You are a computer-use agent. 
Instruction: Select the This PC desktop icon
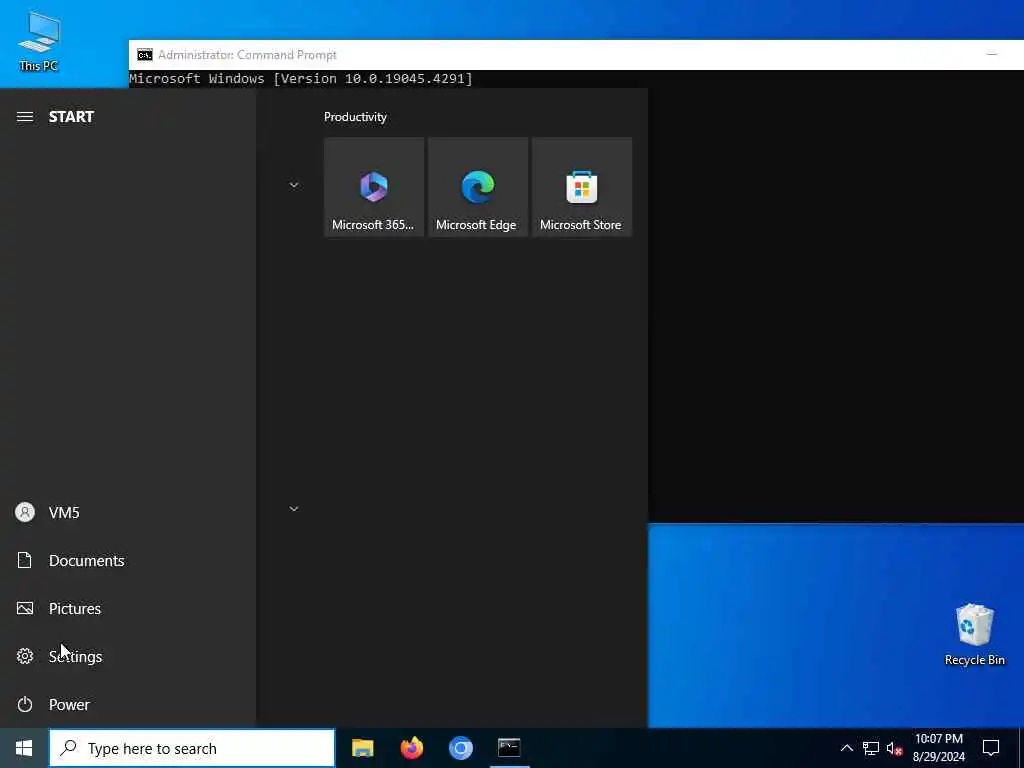39,41
